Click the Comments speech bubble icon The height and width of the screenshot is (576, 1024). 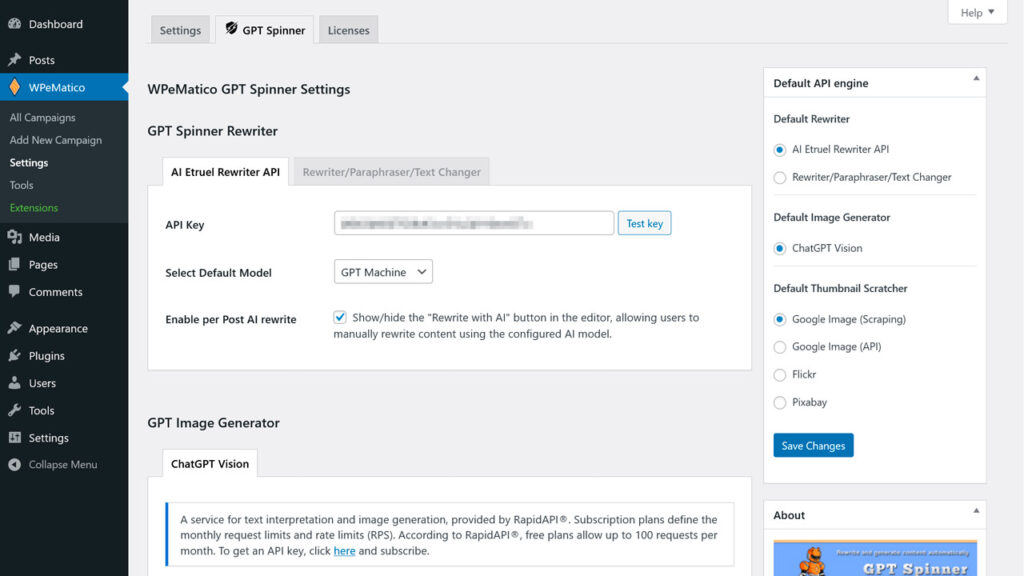(x=14, y=292)
